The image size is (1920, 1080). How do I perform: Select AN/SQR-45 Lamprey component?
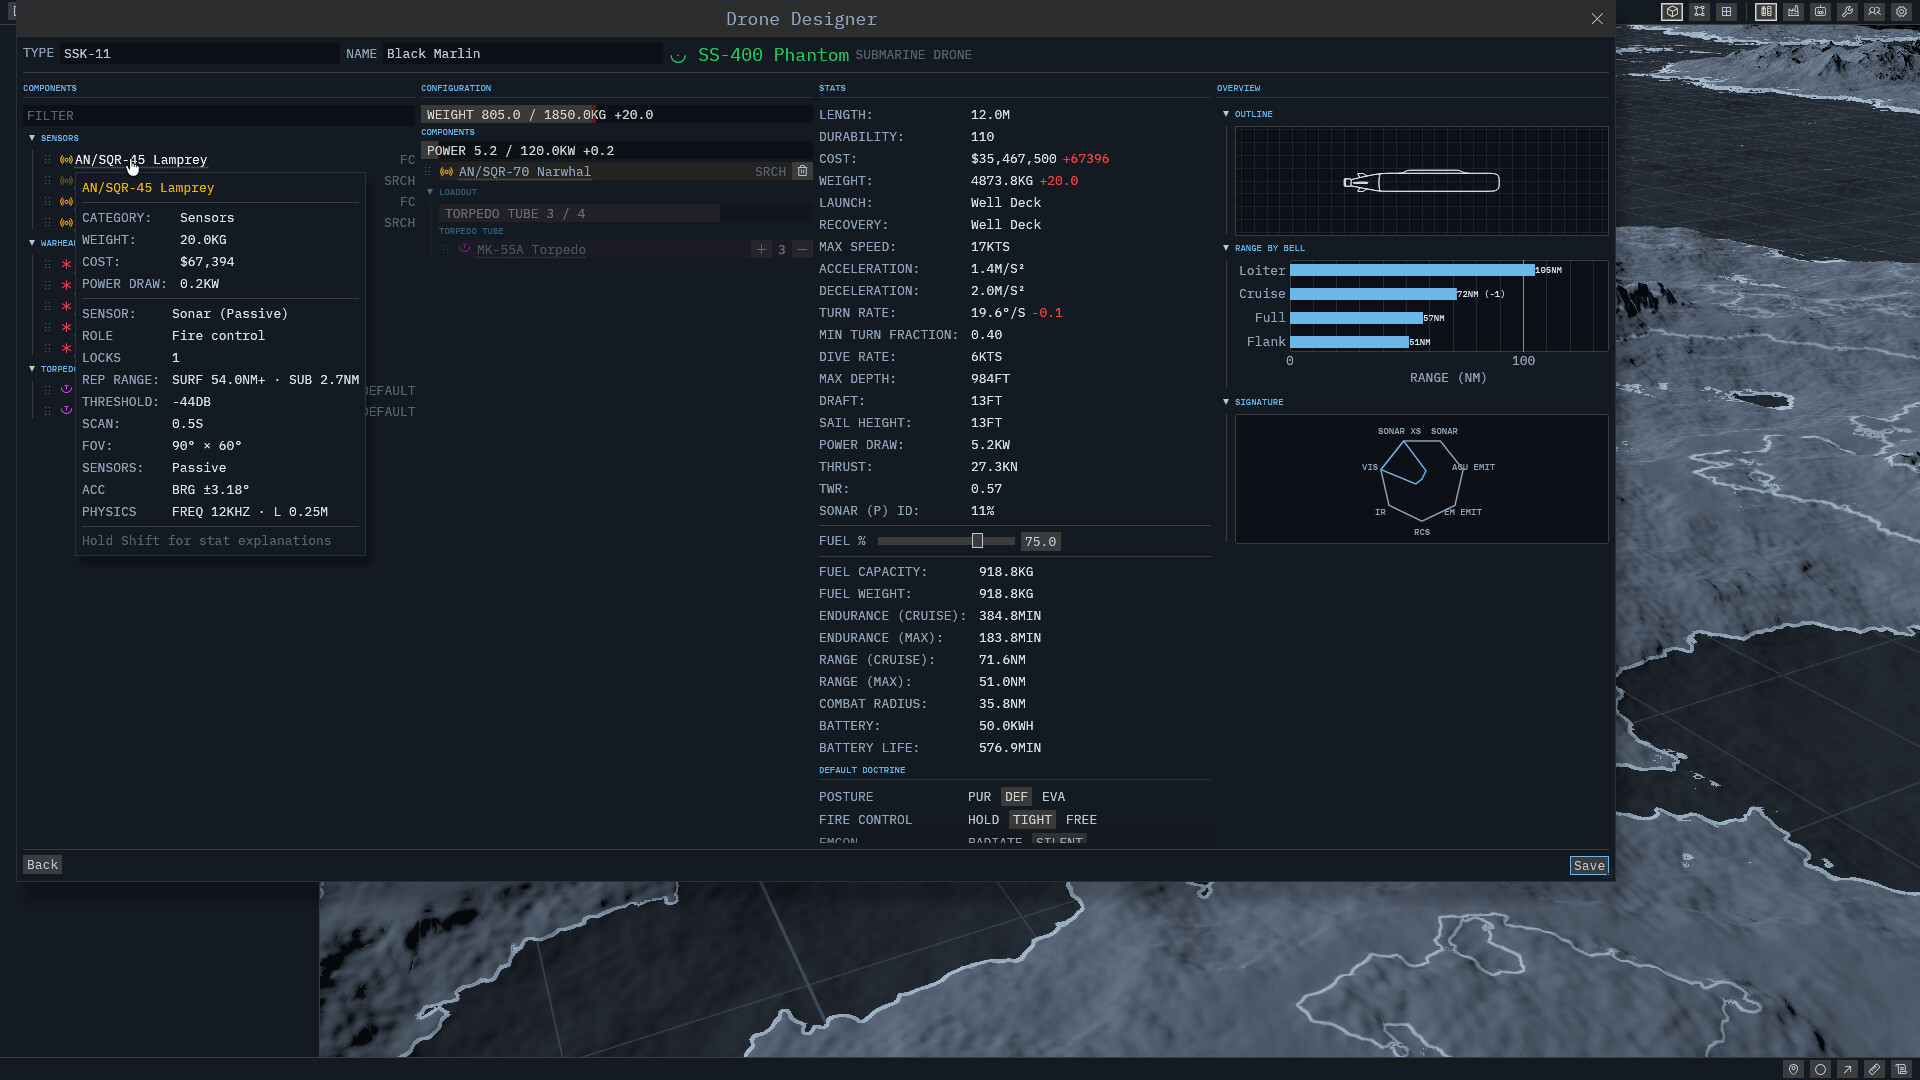(x=141, y=160)
